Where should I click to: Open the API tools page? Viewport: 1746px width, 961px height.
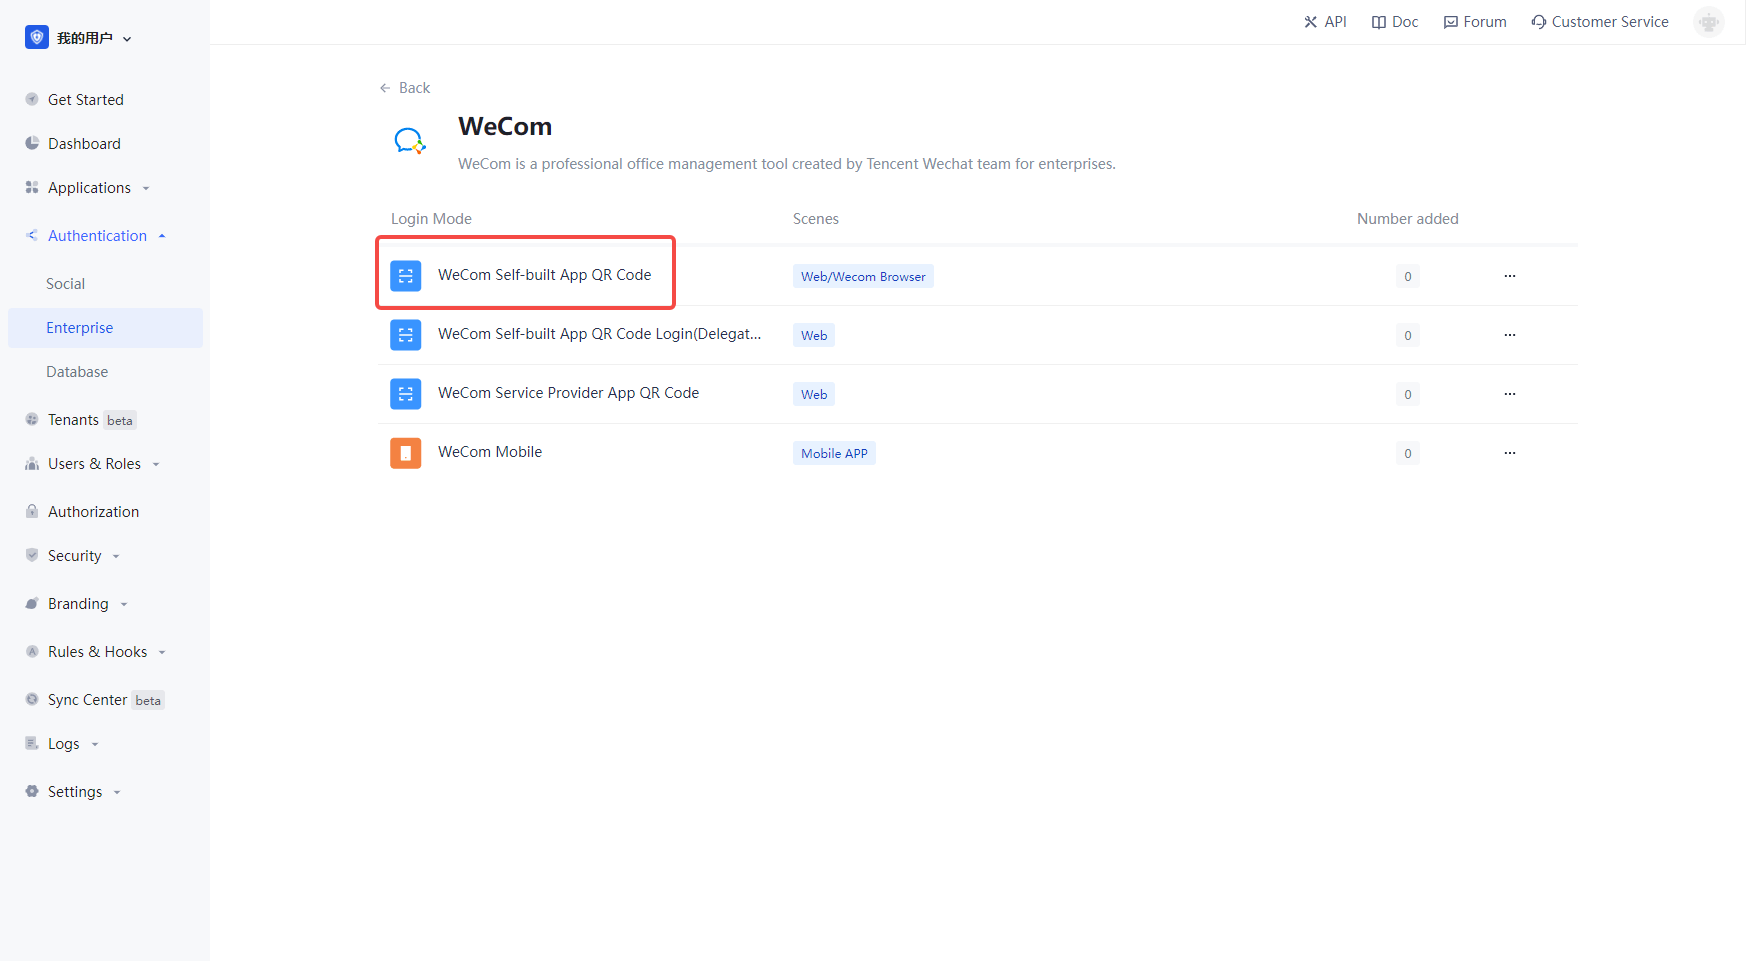pyautogui.click(x=1325, y=21)
